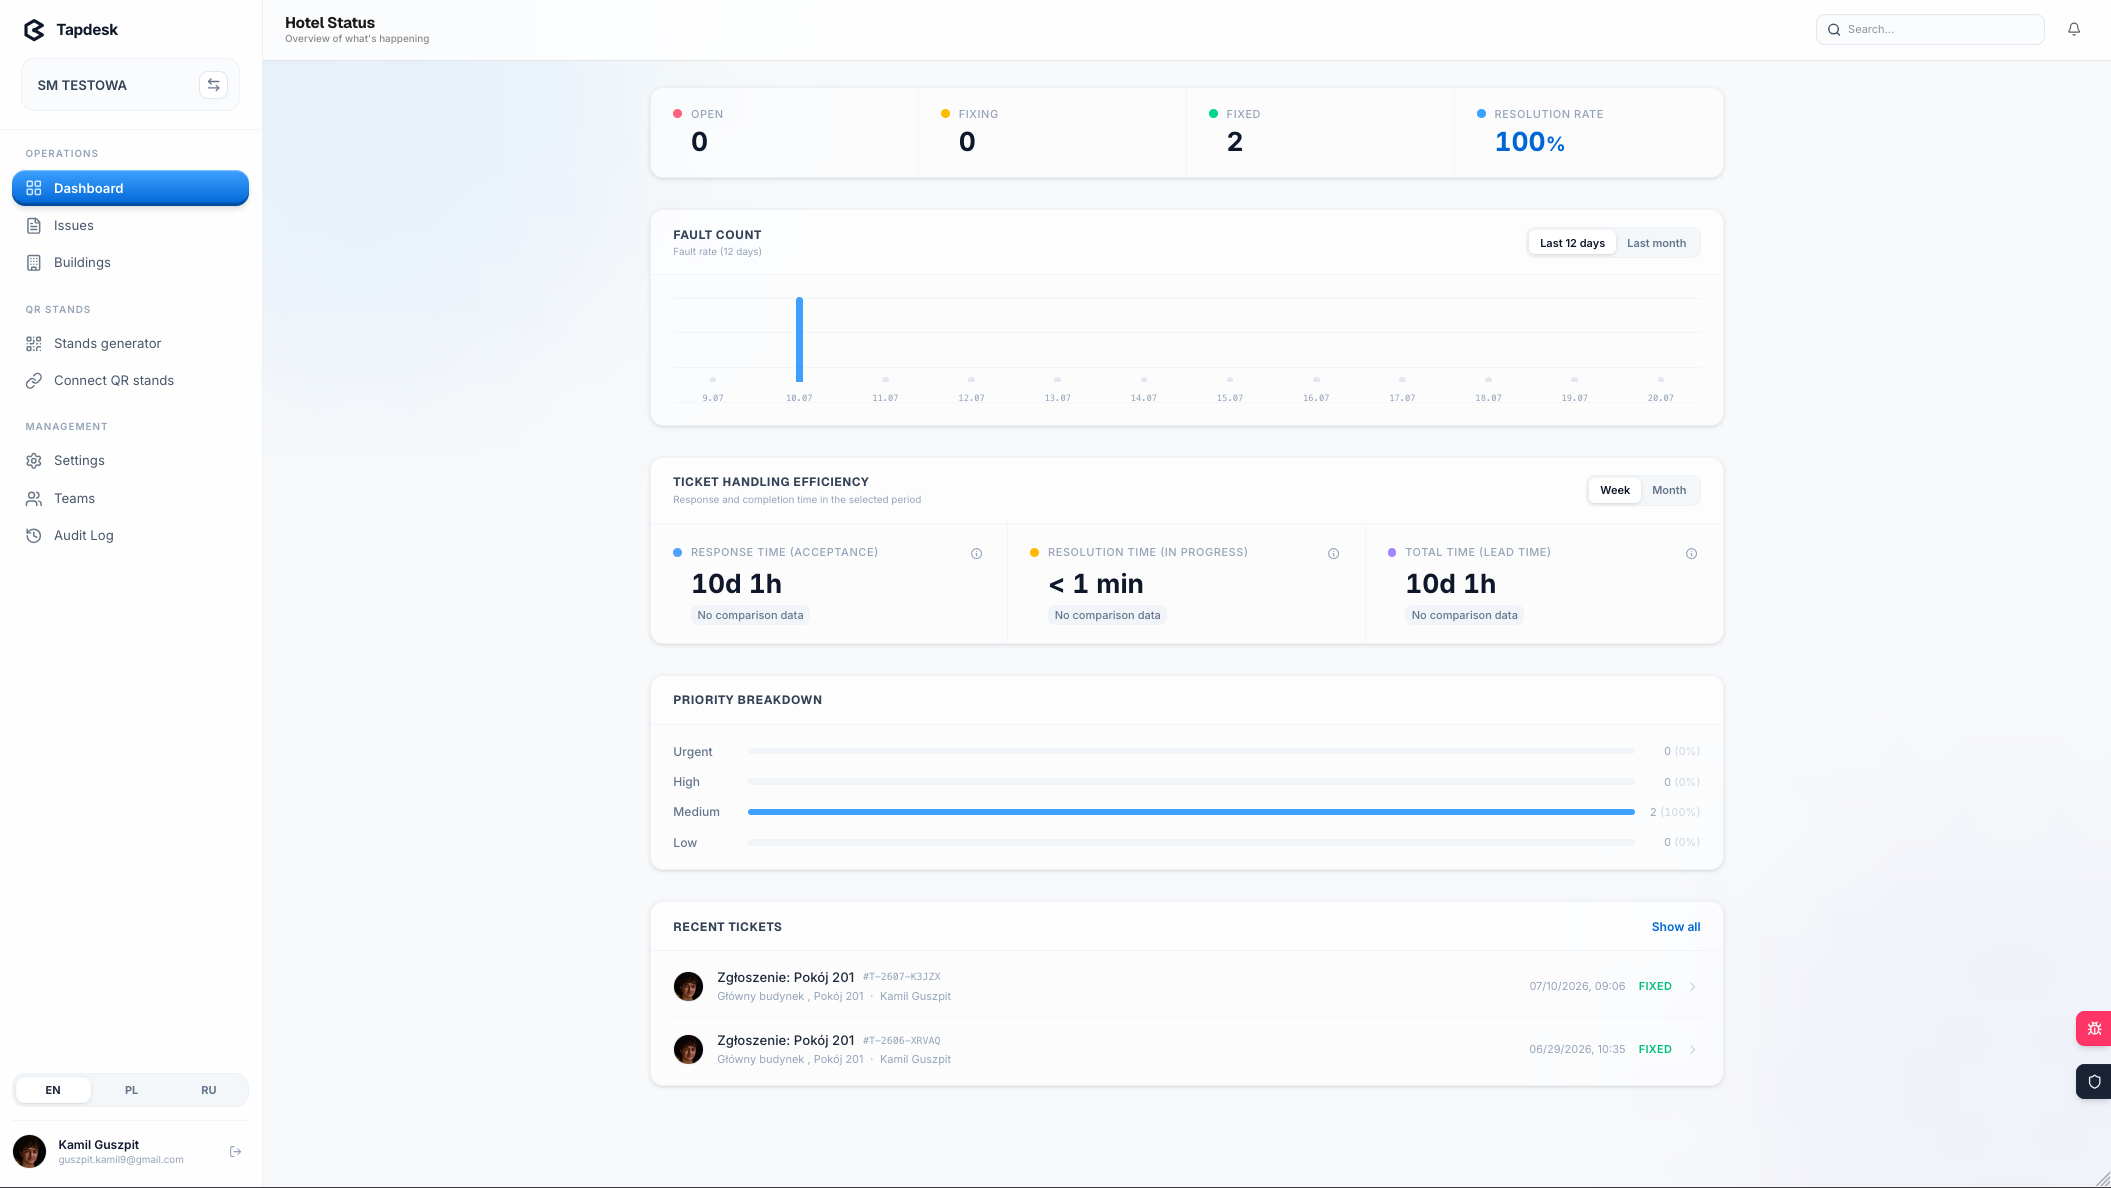
Task: Click the 100% resolution rate value
Action: pyautogui.click(x=1529, y=142)
